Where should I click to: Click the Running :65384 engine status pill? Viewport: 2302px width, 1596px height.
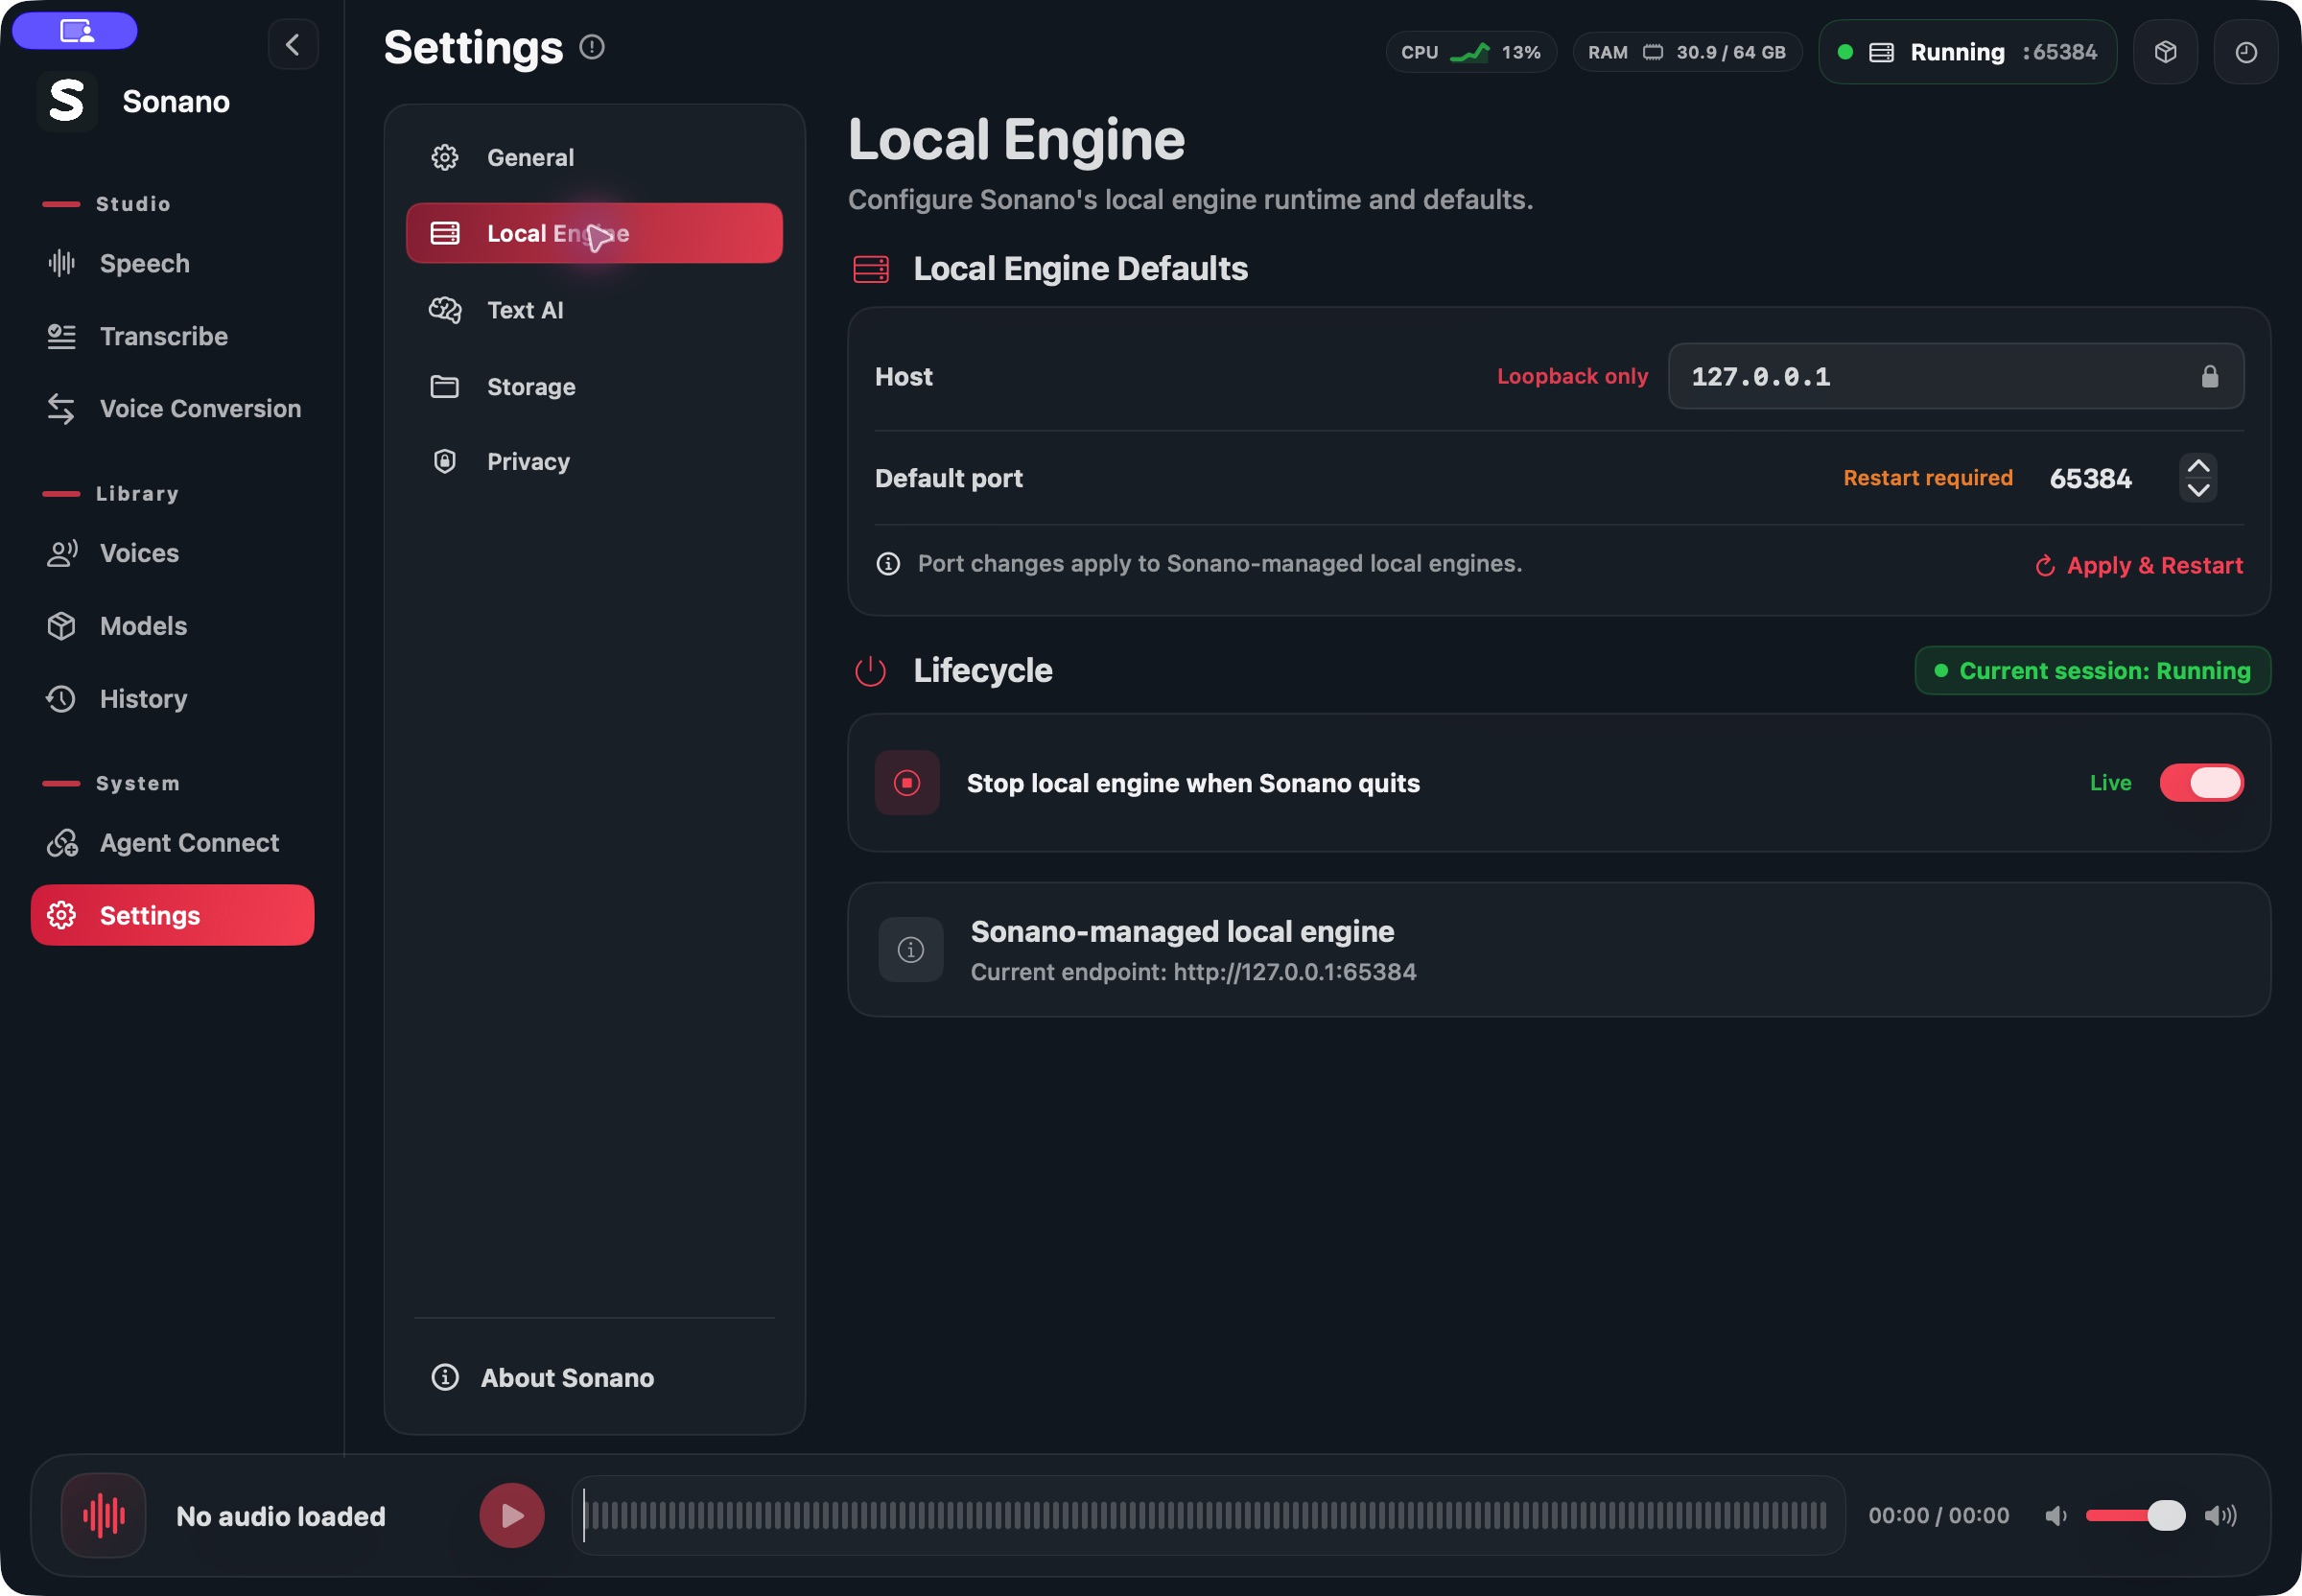tap(1967, 52)
